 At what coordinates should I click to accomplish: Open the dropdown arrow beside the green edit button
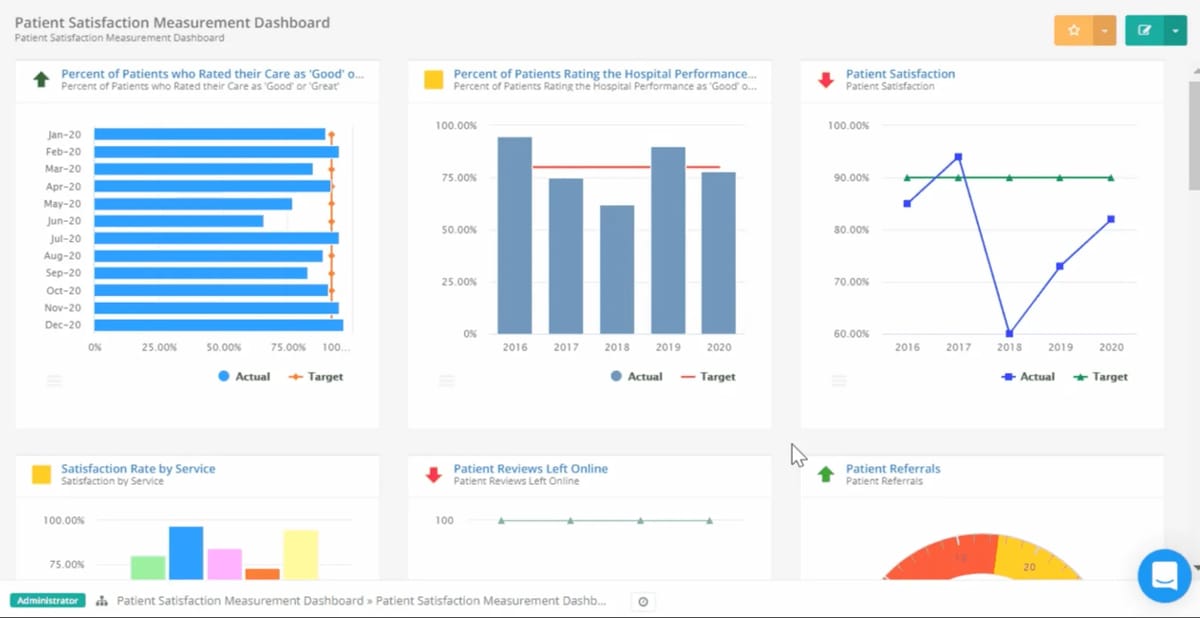point(1174,30)
